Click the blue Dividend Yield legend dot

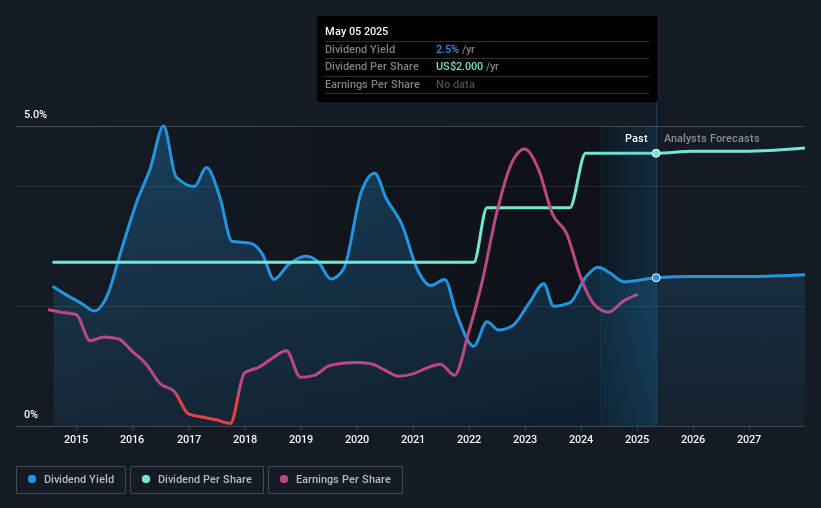(32, 479)
